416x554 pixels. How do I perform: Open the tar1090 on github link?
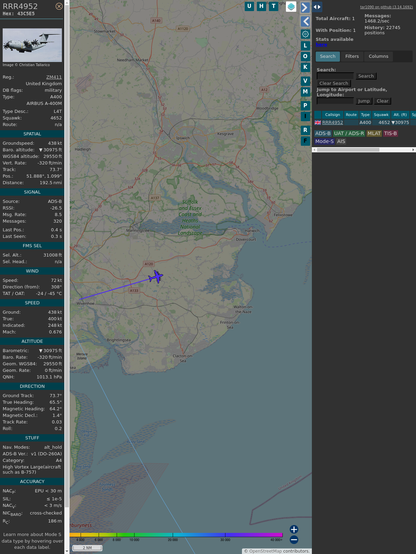point(386,7)
